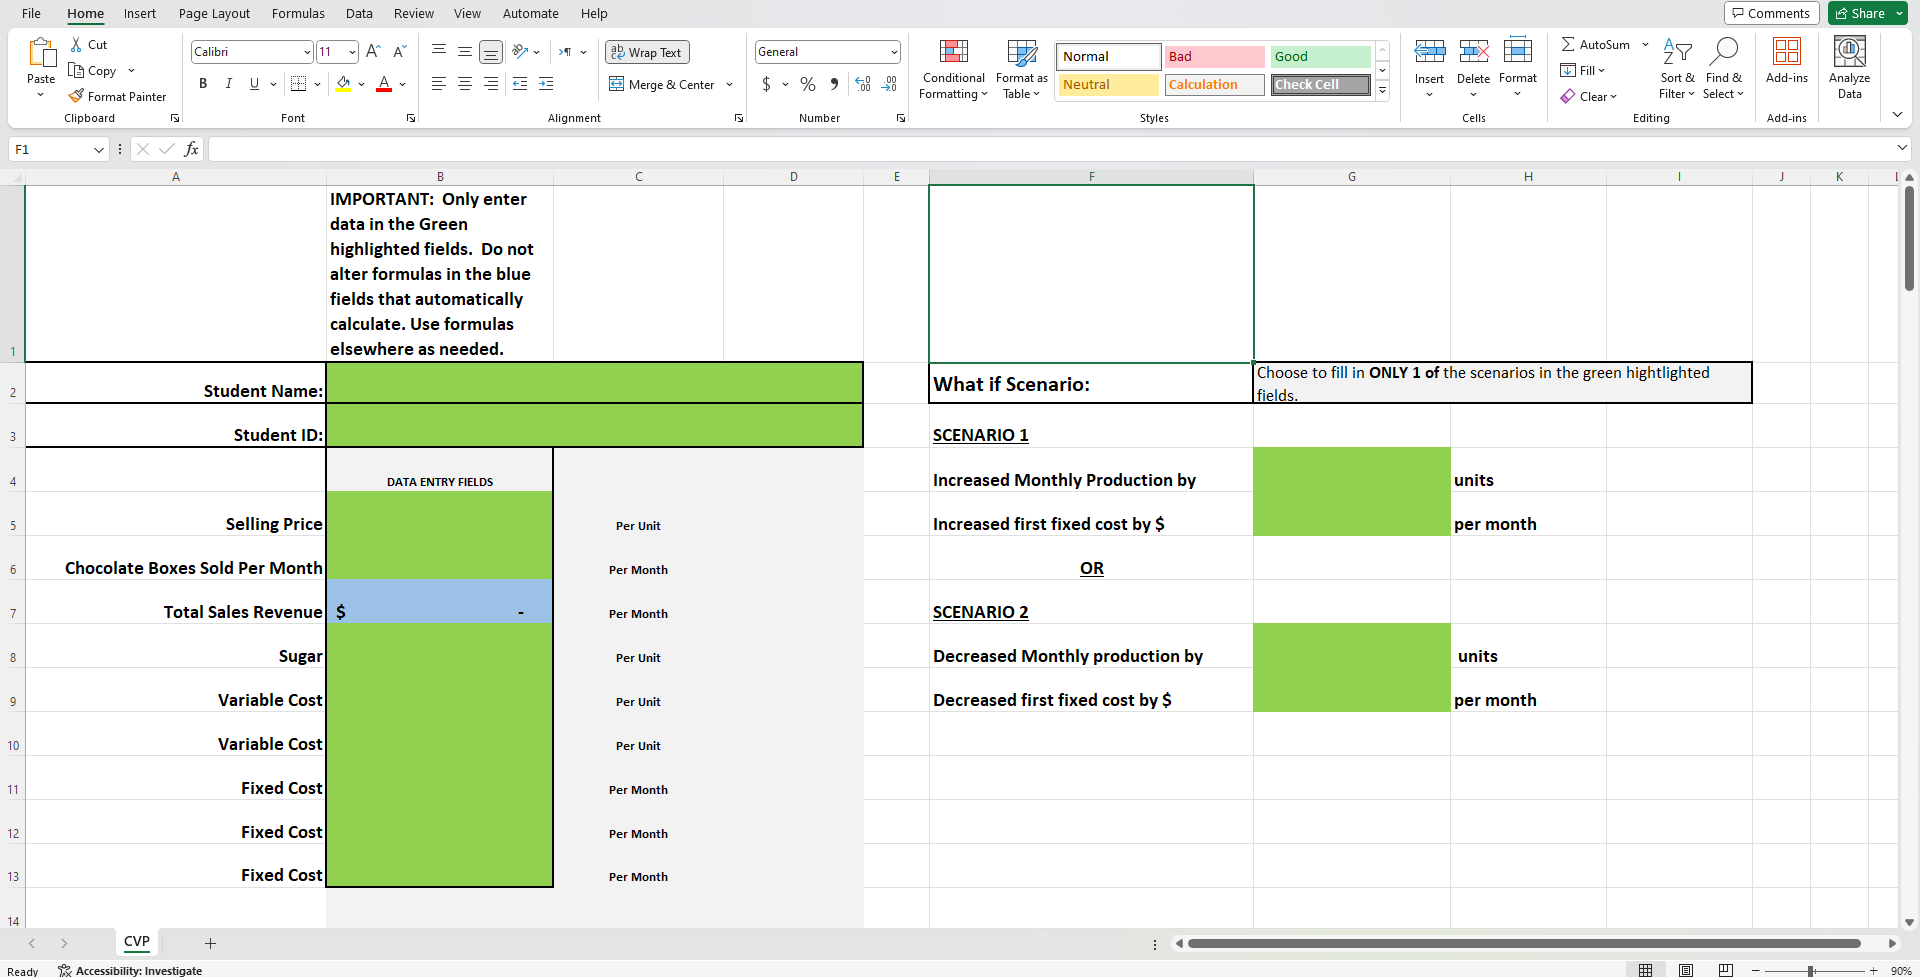Viewport: 1920px width, 977px height.
Task: Open the General number format dropdown
Action: pyautogui.click(x=893, y=52)
